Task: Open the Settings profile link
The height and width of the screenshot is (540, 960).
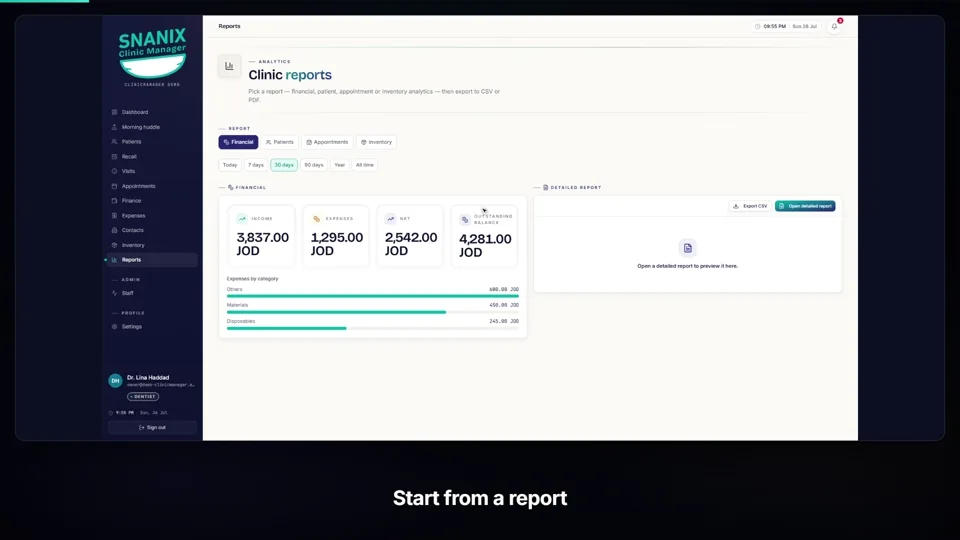Action: (x=152, y=326)
